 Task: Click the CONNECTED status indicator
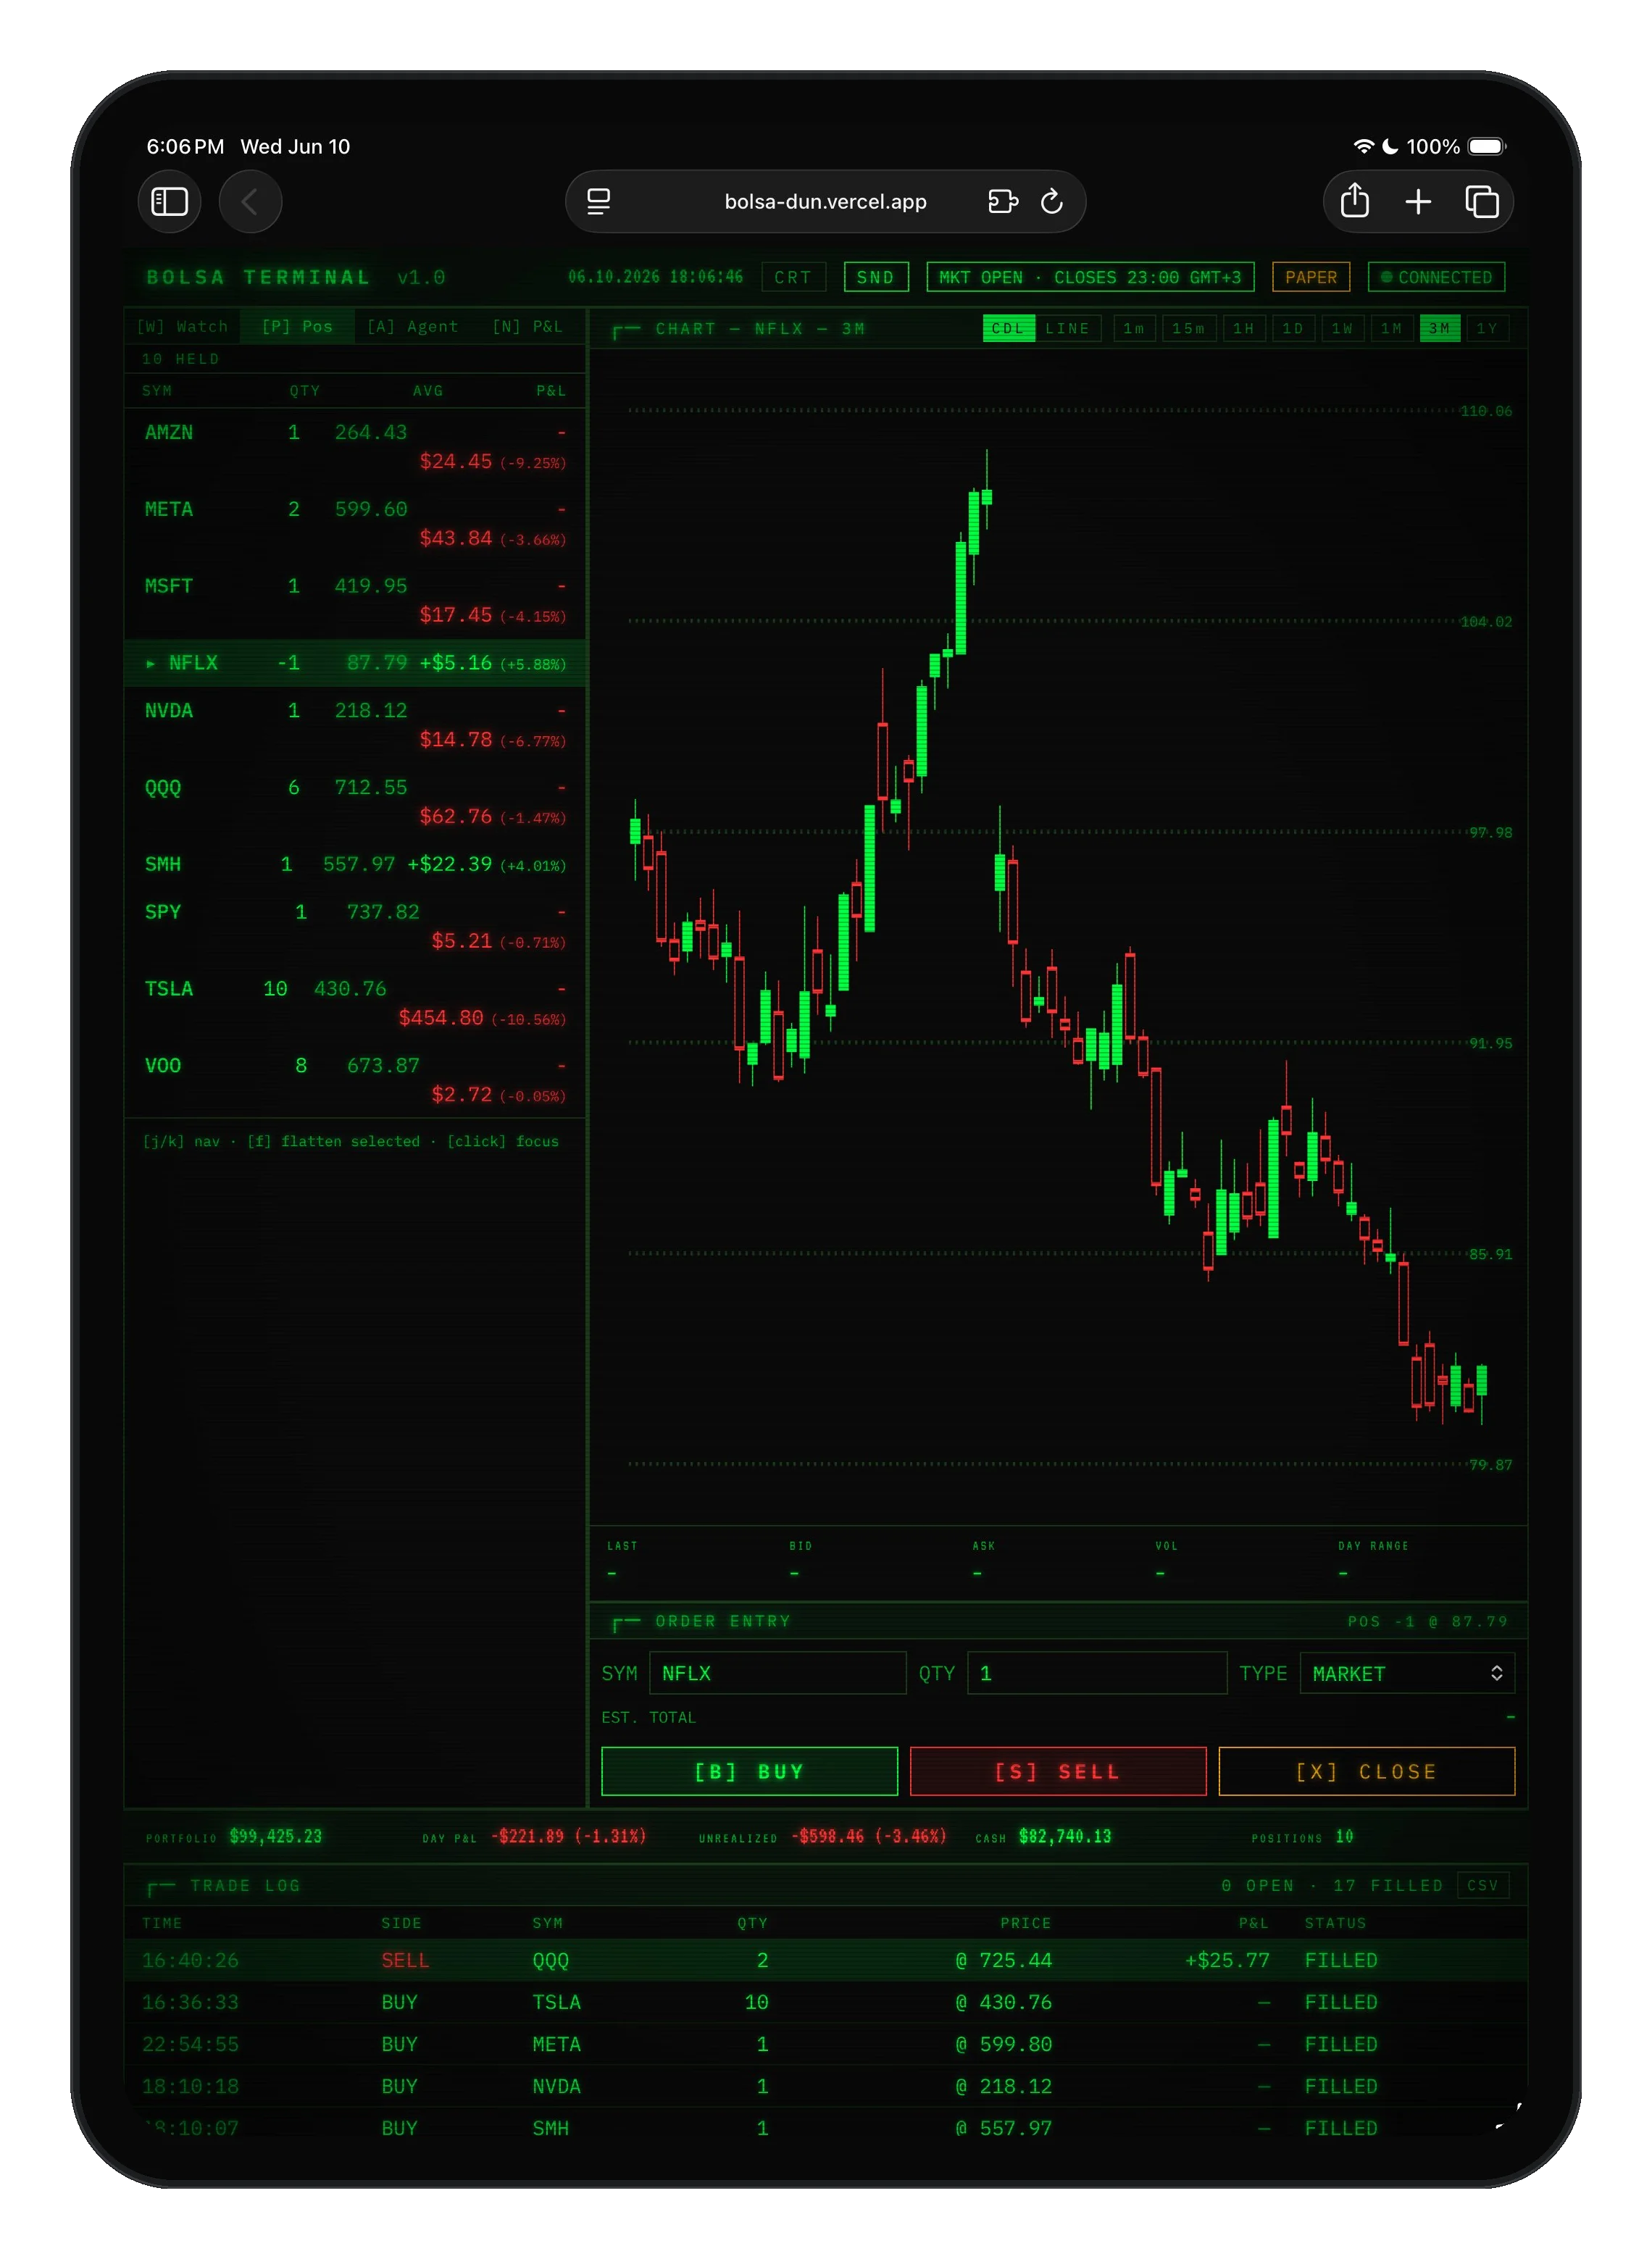click(x=1435, y=277)
